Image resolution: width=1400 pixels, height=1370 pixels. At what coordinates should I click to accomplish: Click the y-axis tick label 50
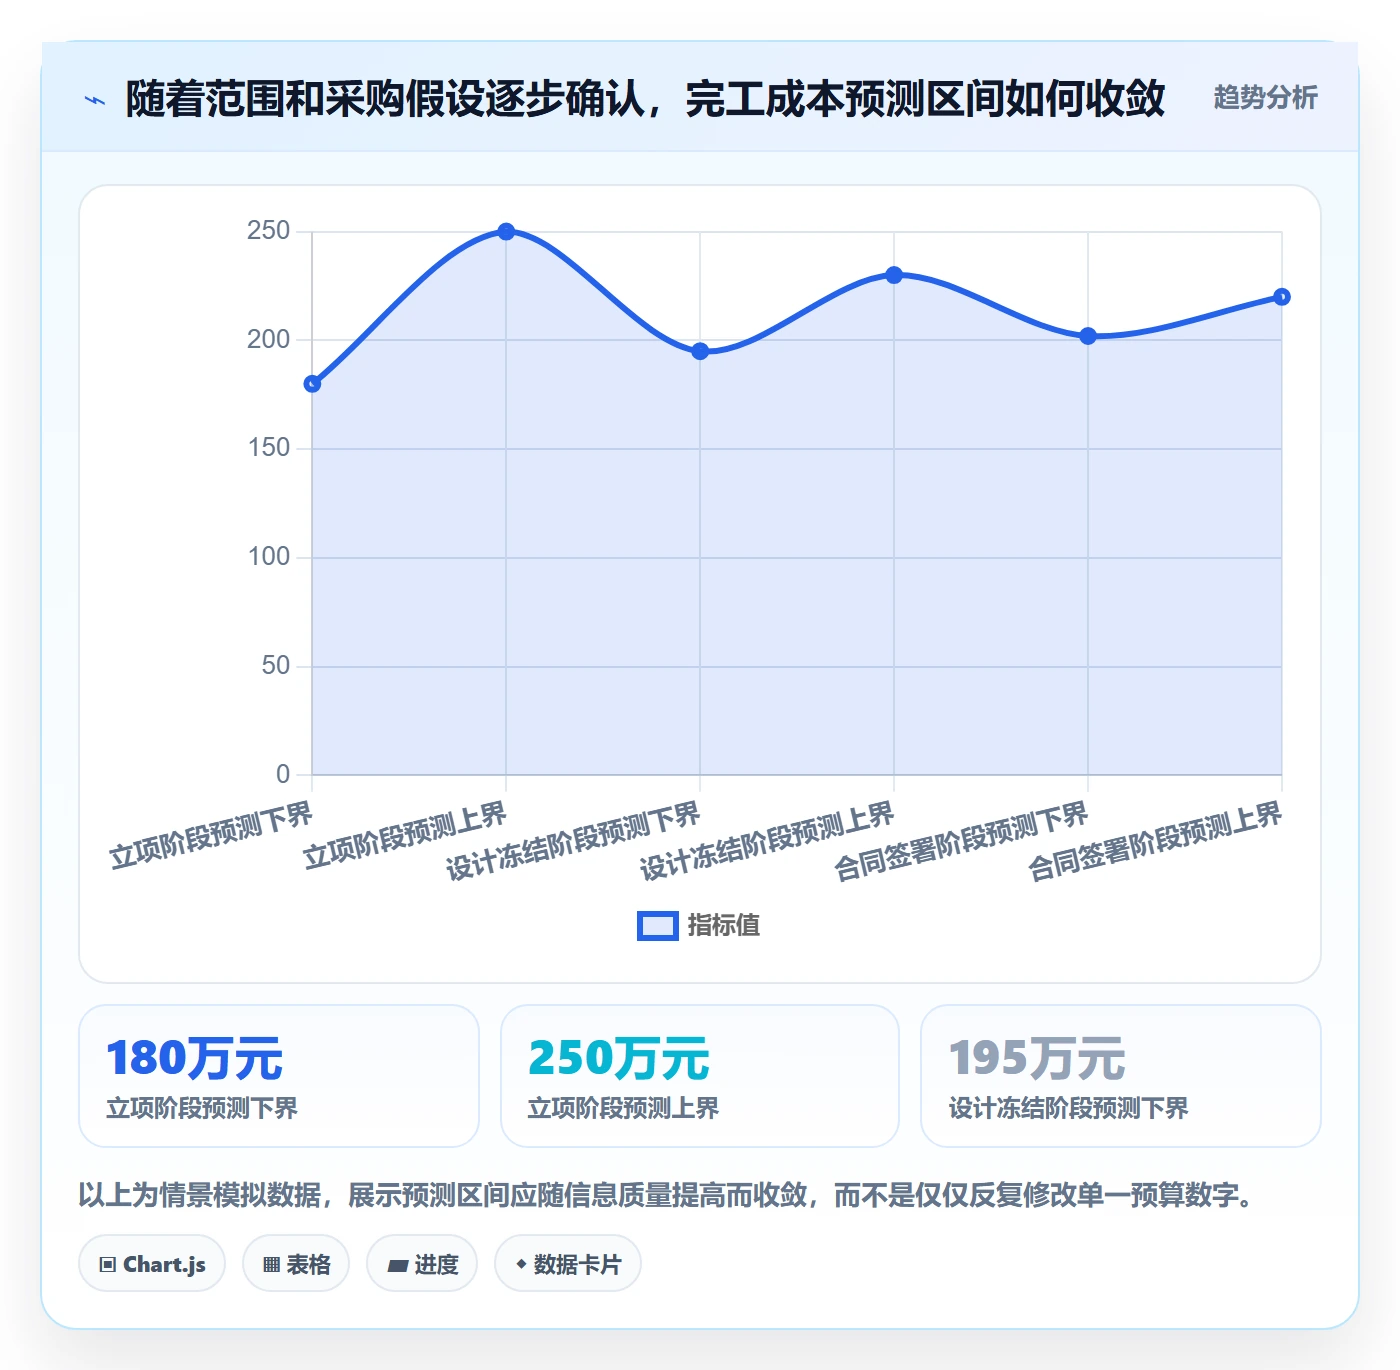(275, 666)
